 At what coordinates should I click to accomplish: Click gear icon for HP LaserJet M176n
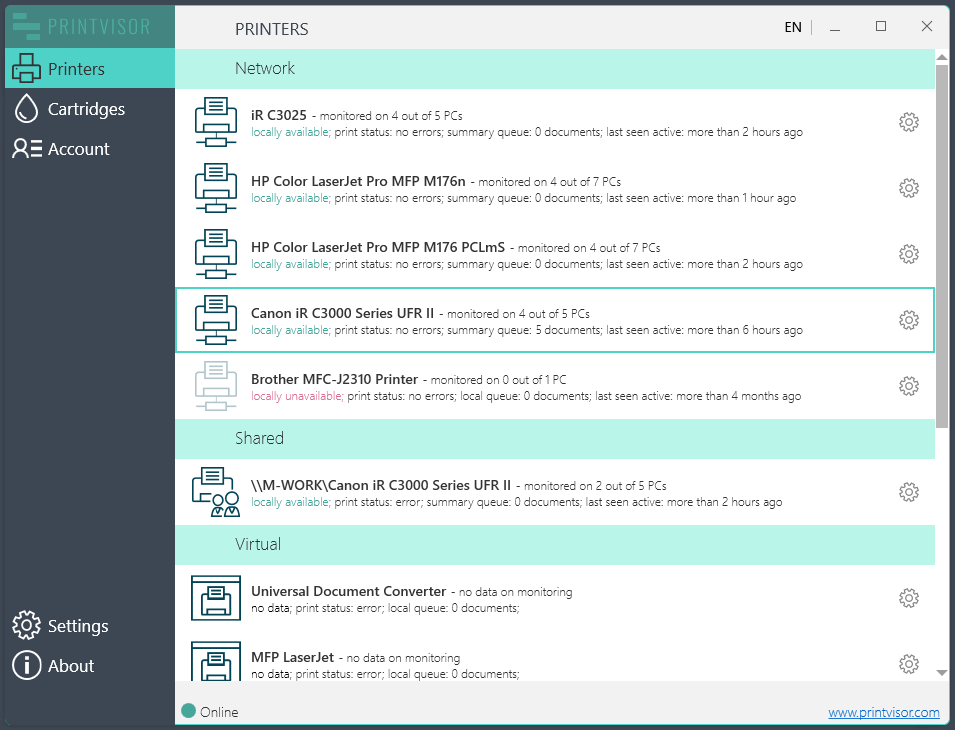tap(908, 188)
